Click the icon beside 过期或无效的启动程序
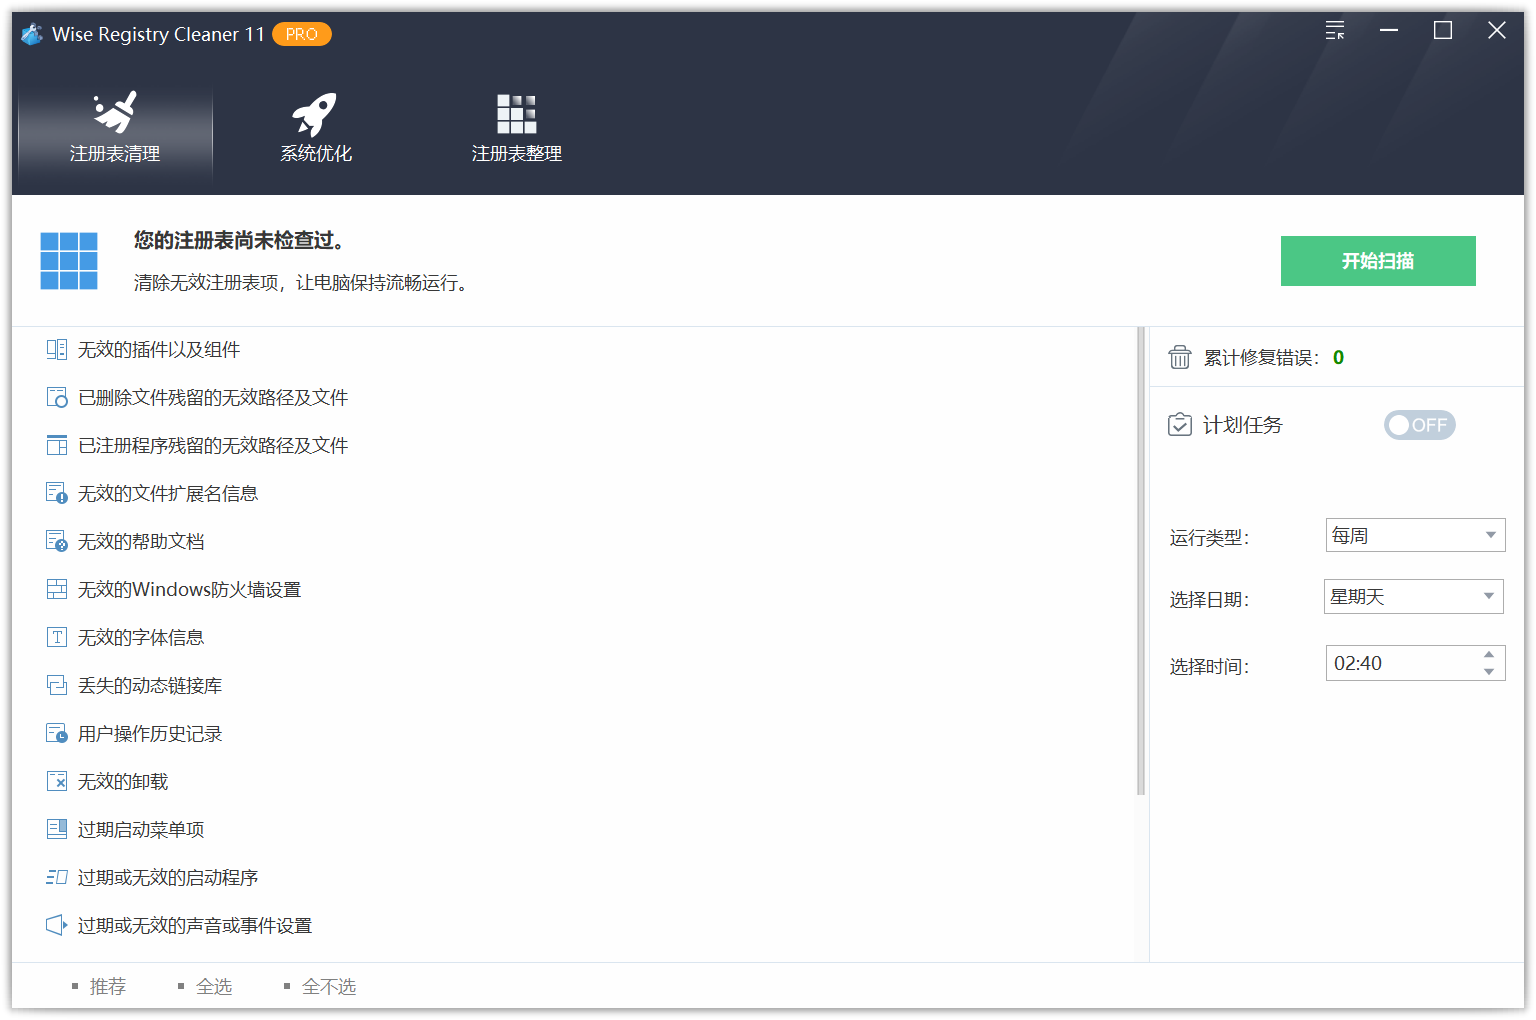 pyautogui.click(x=57, y=878)
